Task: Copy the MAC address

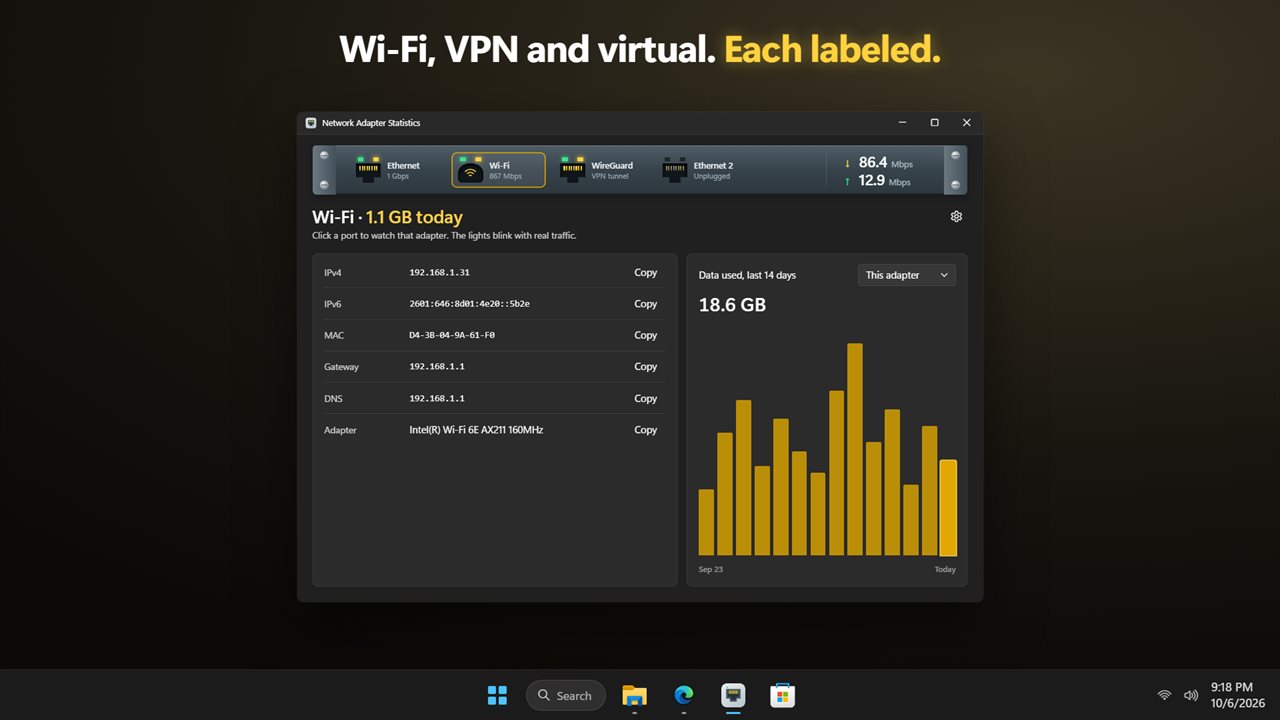Action: [646, 335]
